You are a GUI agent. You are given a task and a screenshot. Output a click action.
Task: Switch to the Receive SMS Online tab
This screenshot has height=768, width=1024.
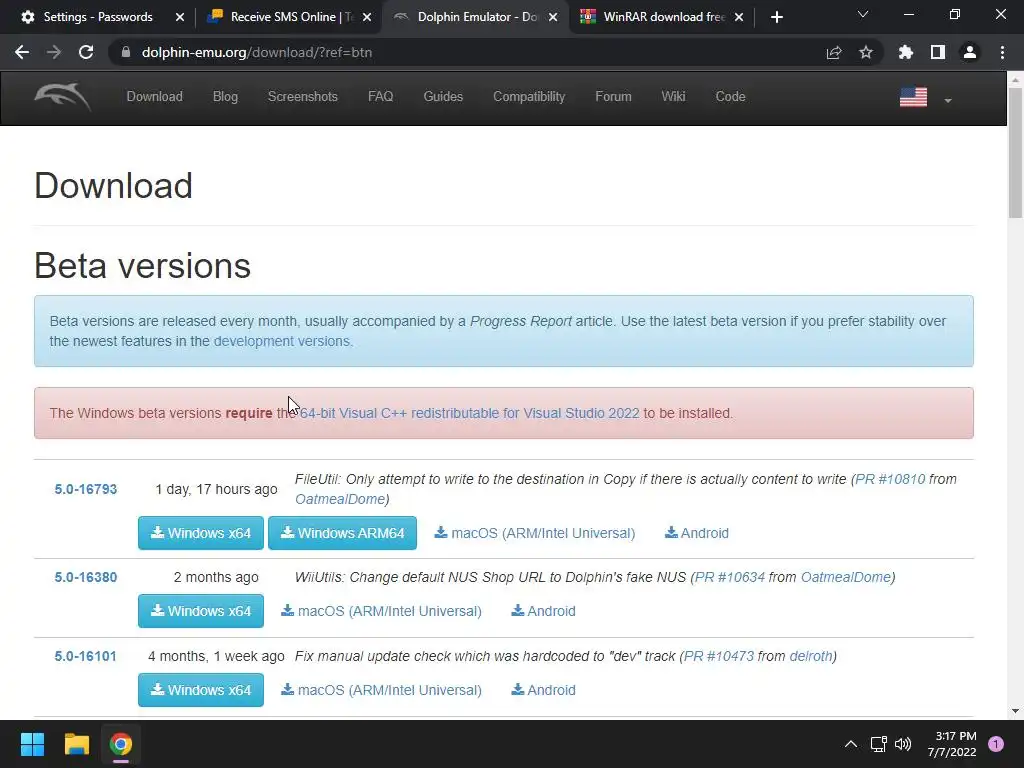point(287,17)
